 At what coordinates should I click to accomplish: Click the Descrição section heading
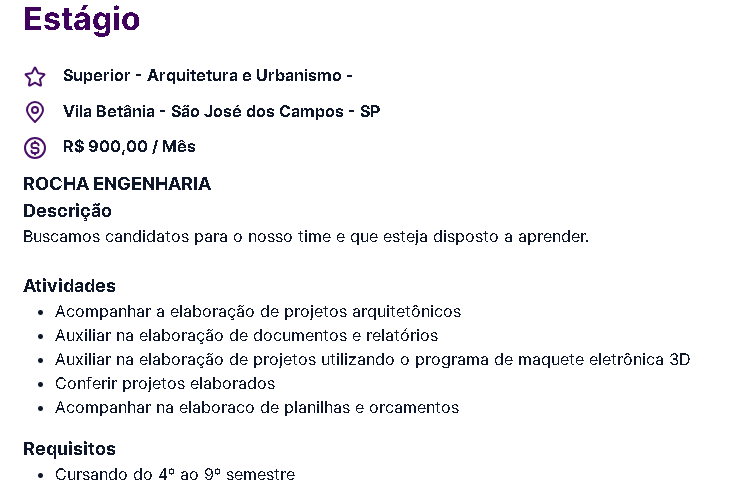click(x=67, y=211)
